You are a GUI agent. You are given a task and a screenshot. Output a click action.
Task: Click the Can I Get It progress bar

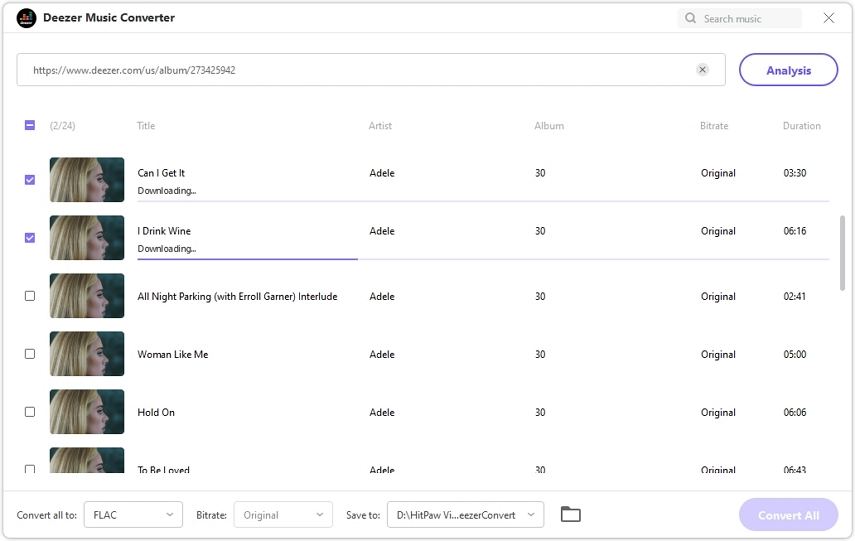coord(483,201)
